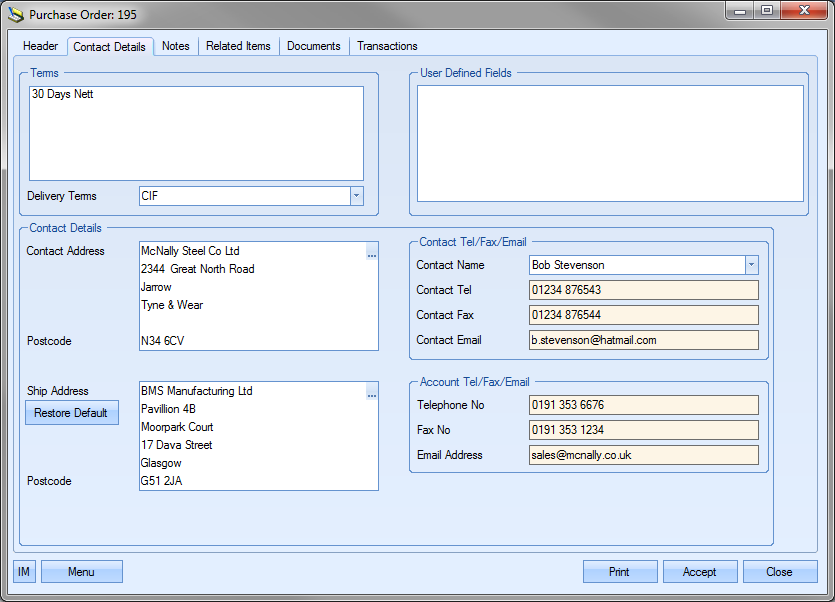835x602 pixels.
Task: Open Contact Address ellipsis lookup button
Action: coord(371,254)
